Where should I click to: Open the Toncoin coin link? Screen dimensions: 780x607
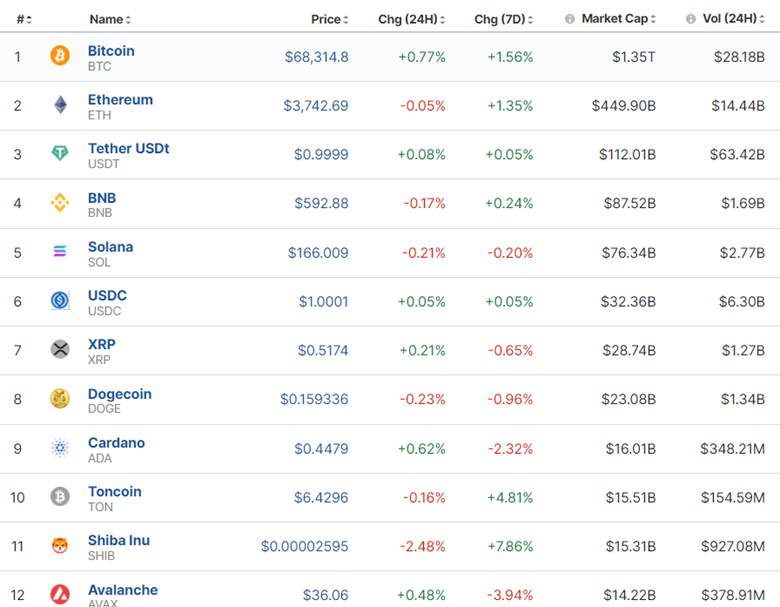pyautogui.click(x=115, y=492)
